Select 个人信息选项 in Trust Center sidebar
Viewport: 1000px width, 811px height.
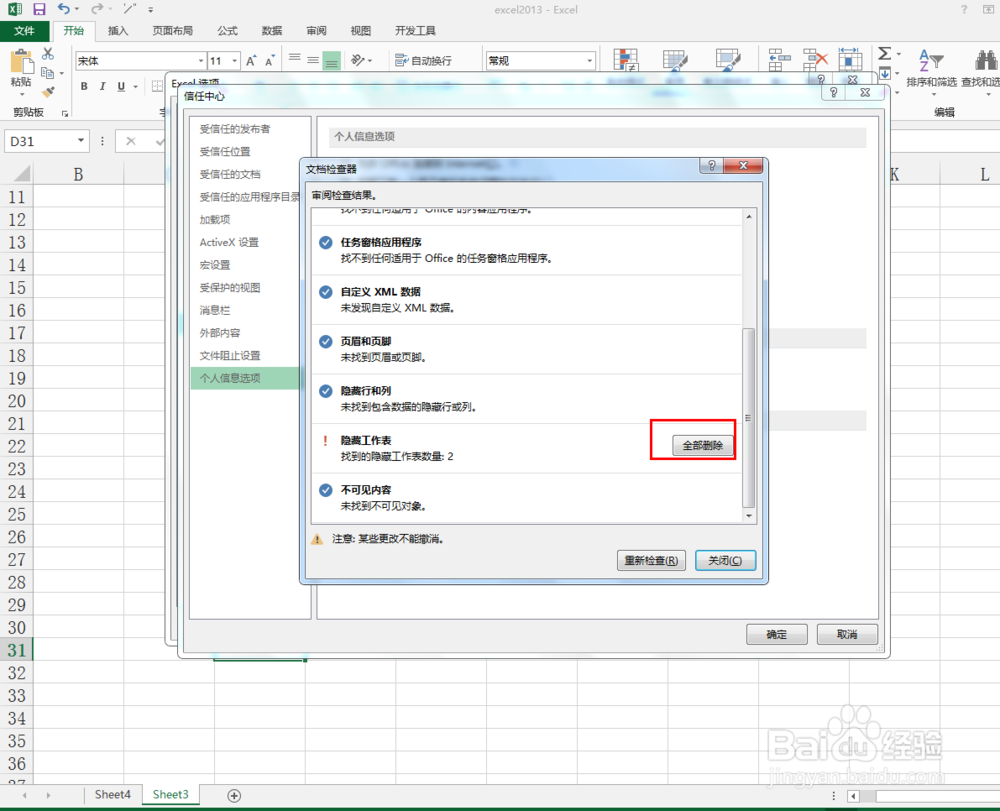[x=232, y=377]
